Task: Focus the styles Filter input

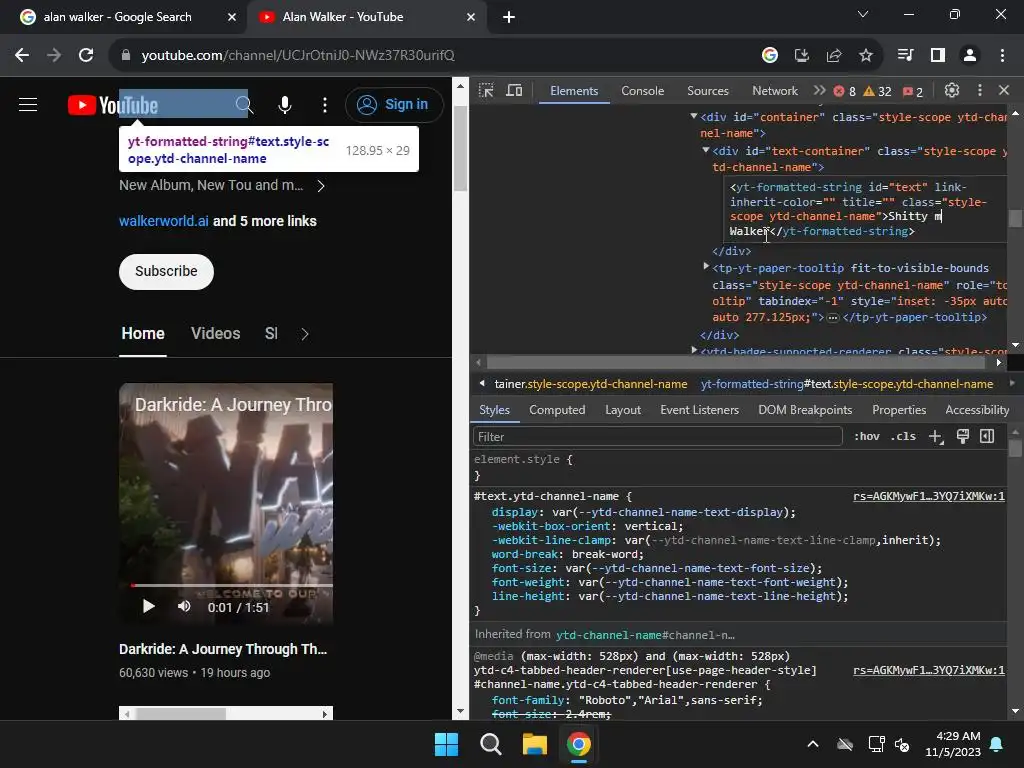Action: pyautogui.click(x=657, y=436)
